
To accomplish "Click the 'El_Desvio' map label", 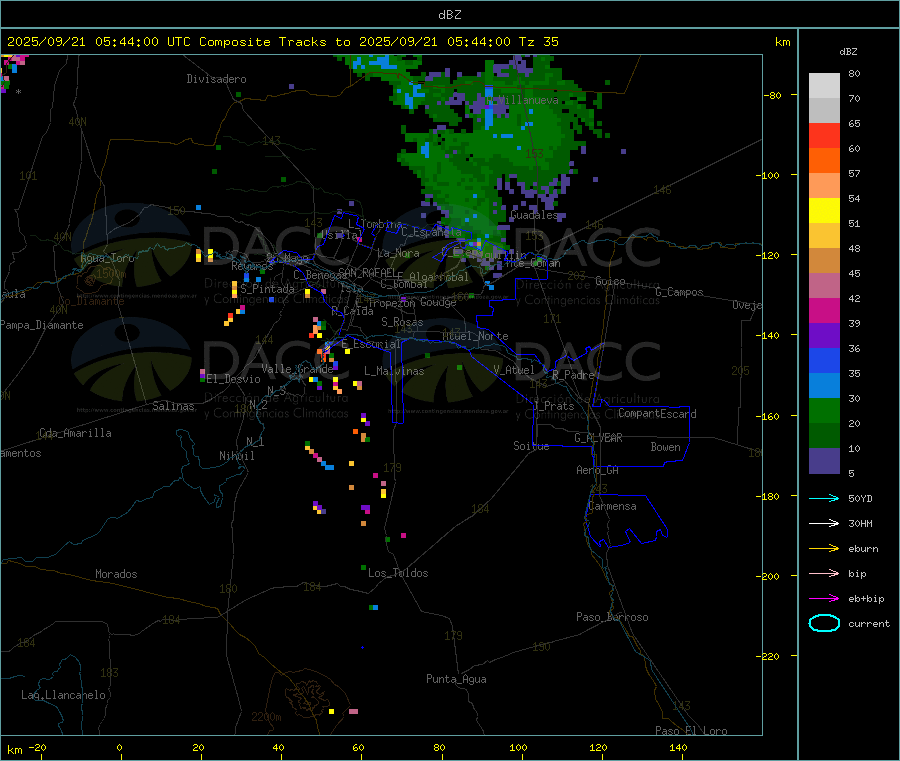I will click(x=233, y=379).
